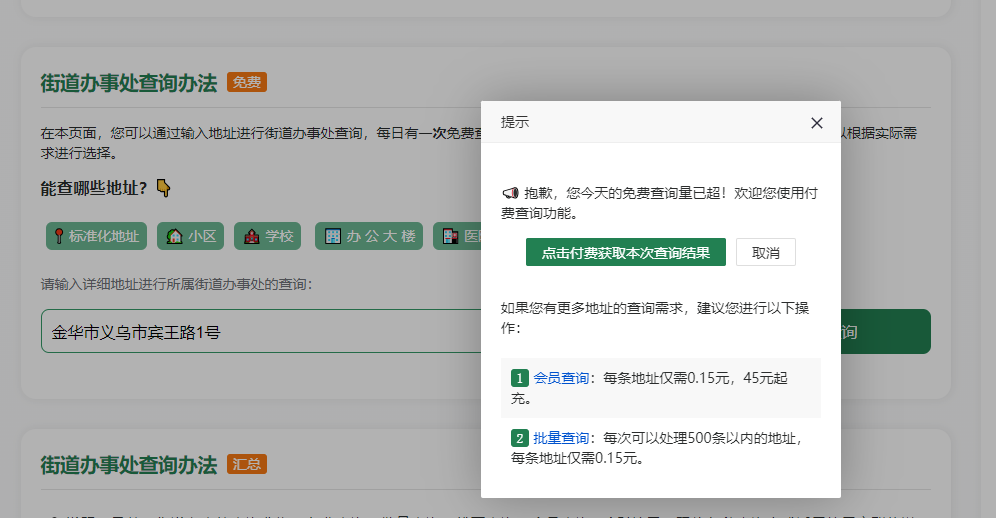Click the address input field with 金华市义乌市宾王路1号
The width and height of the screenshot is (996, 518).
pos(261,331)
